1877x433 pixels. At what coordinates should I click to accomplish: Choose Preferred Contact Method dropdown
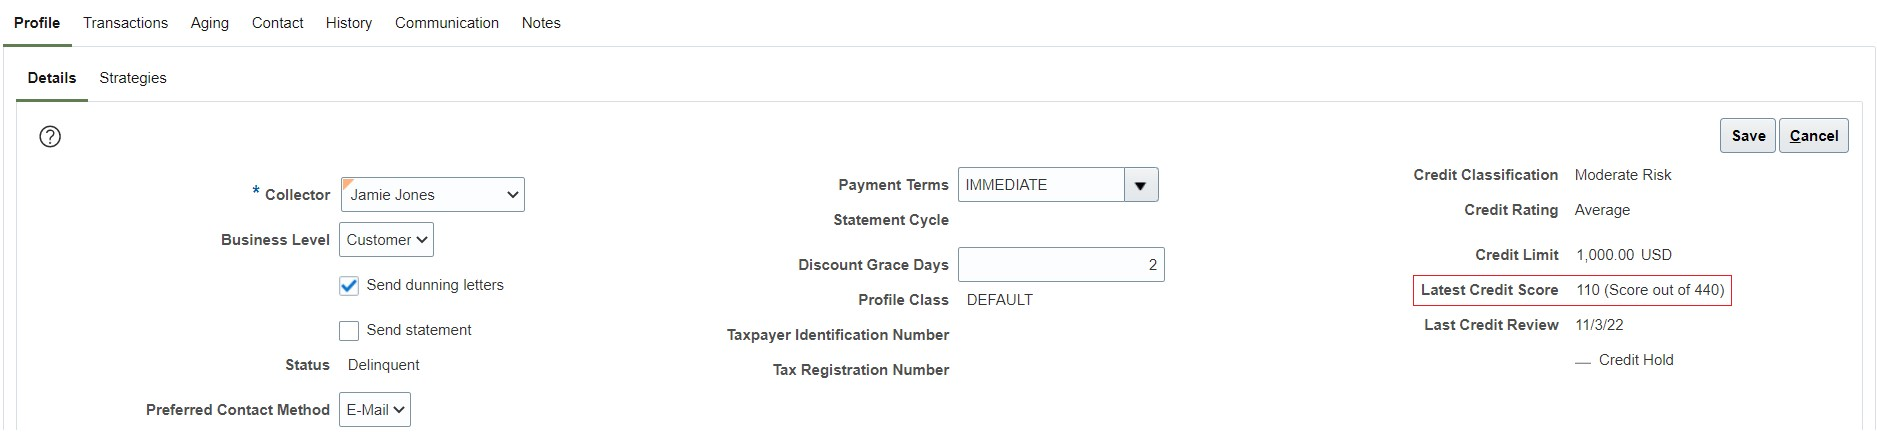click(374, 410)
